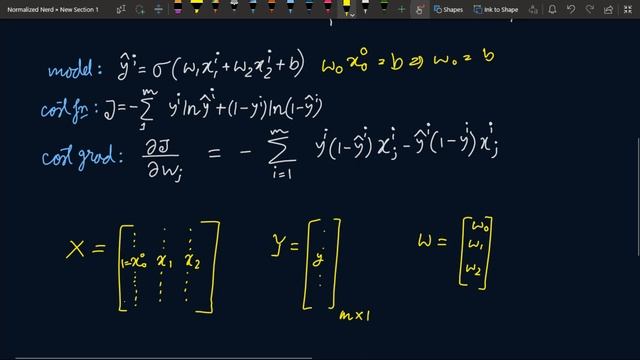
Task: Open the Share icon
Action: pyautogui.click(x=609, y=9)
